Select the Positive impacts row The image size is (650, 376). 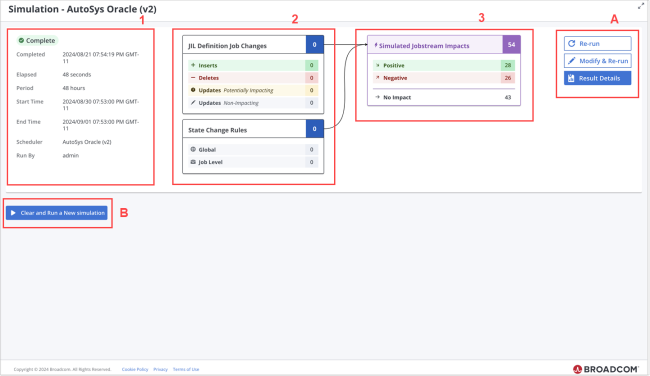point(444,65)
